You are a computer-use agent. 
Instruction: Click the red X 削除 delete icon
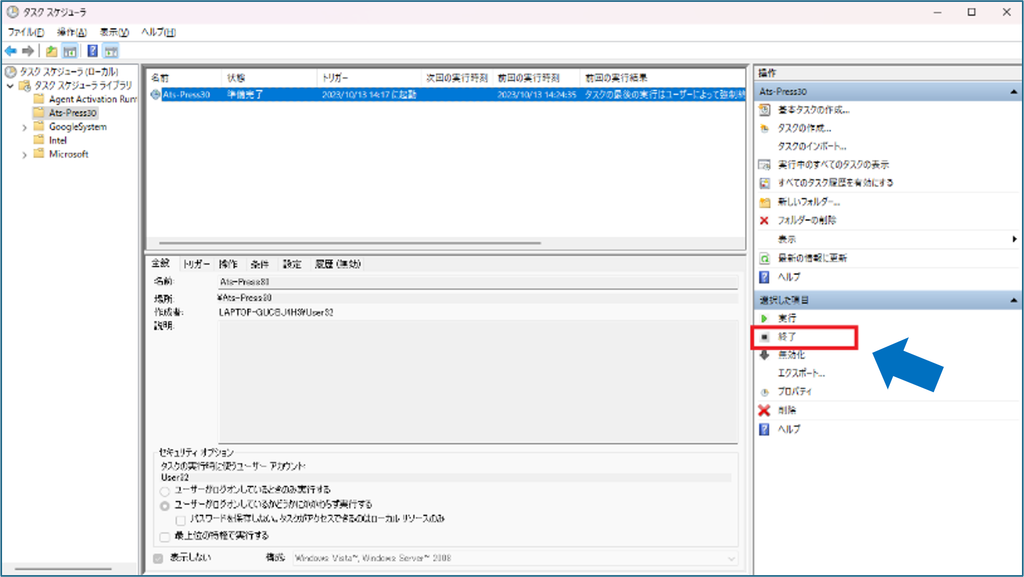point(764,411)
